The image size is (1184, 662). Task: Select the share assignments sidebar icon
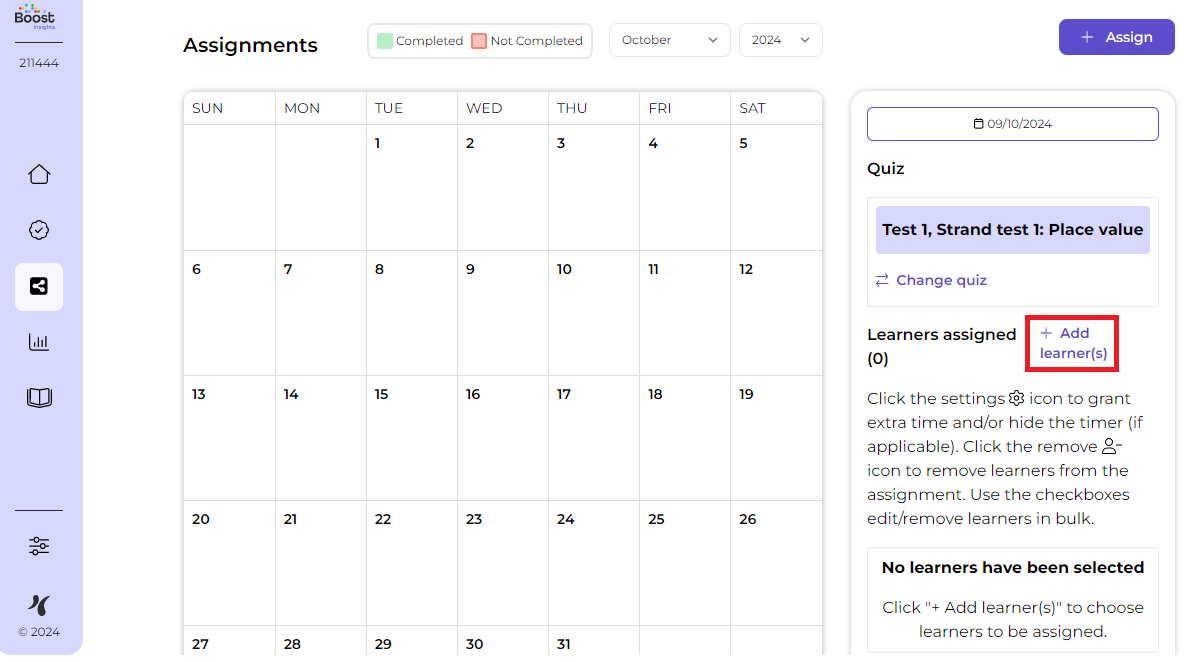pos(39,287)
